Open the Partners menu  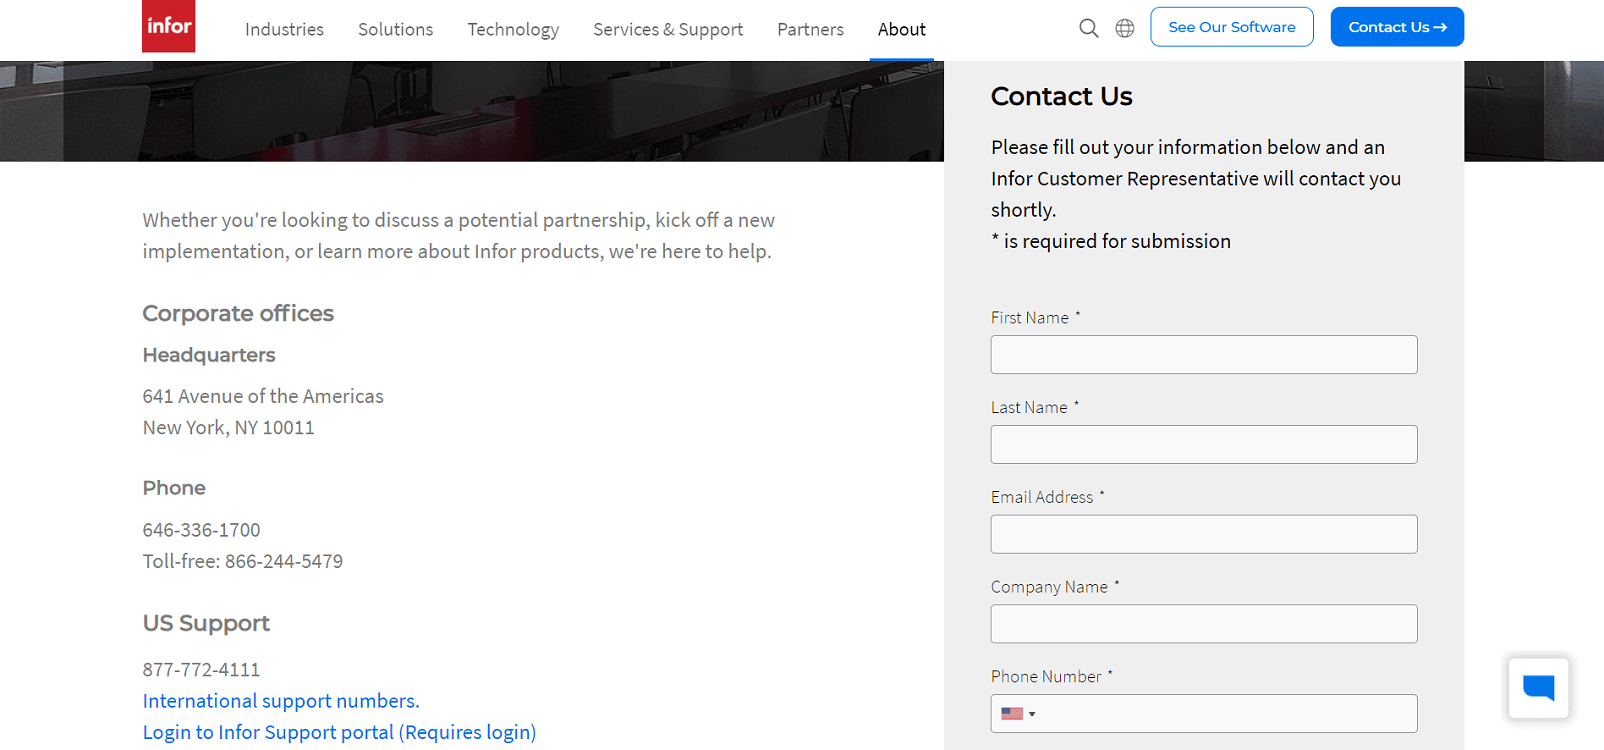[810, 30]
